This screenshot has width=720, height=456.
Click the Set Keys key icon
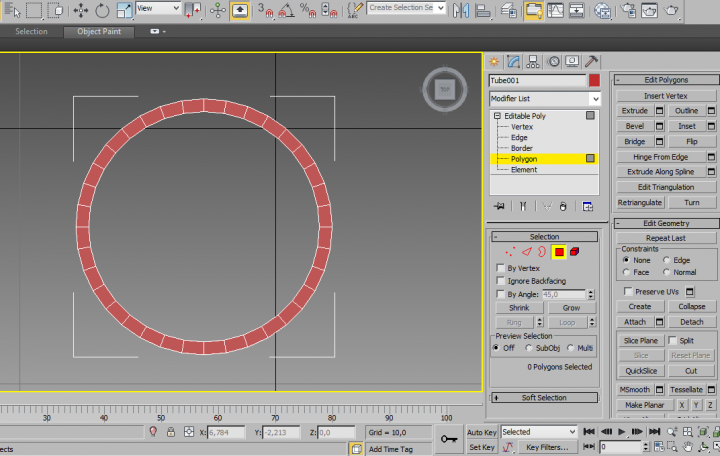tap(449, 439)
